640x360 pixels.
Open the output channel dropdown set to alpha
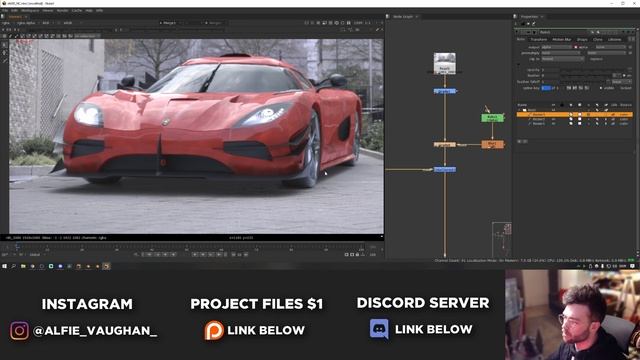click(557, 47)
